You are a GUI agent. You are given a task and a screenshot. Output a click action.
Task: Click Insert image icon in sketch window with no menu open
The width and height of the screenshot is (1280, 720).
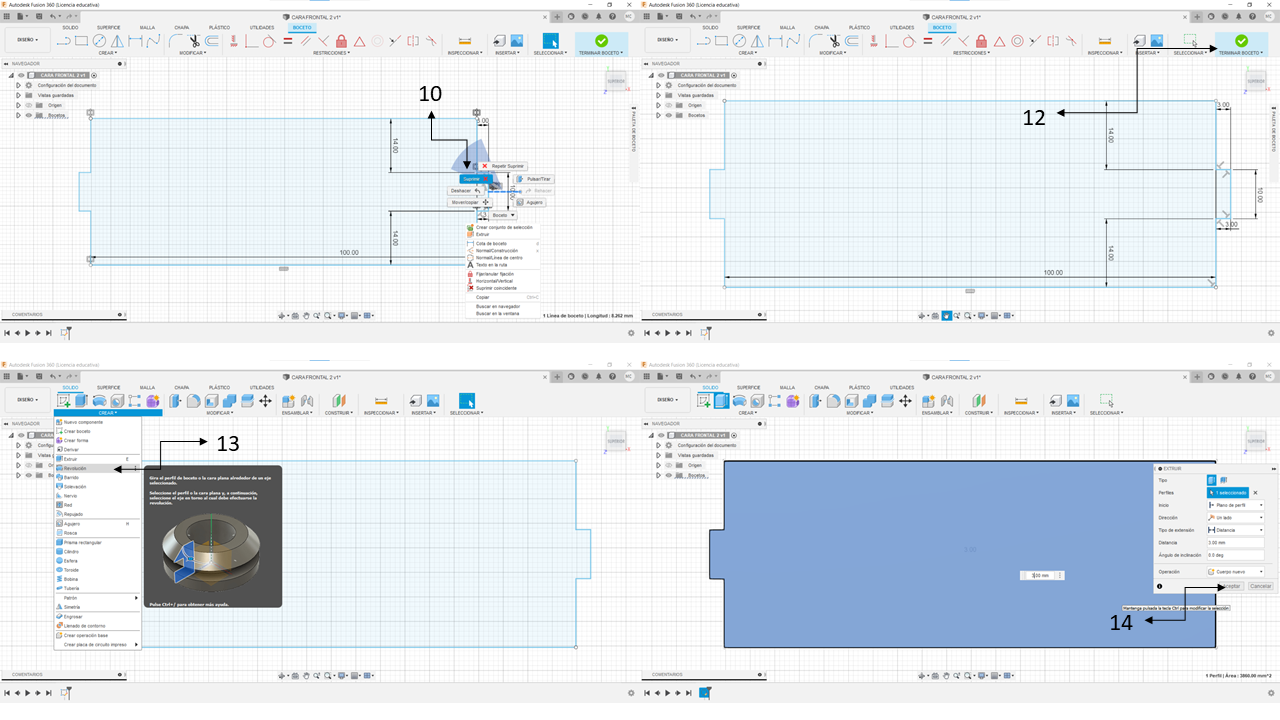(x=1156, y=41)
